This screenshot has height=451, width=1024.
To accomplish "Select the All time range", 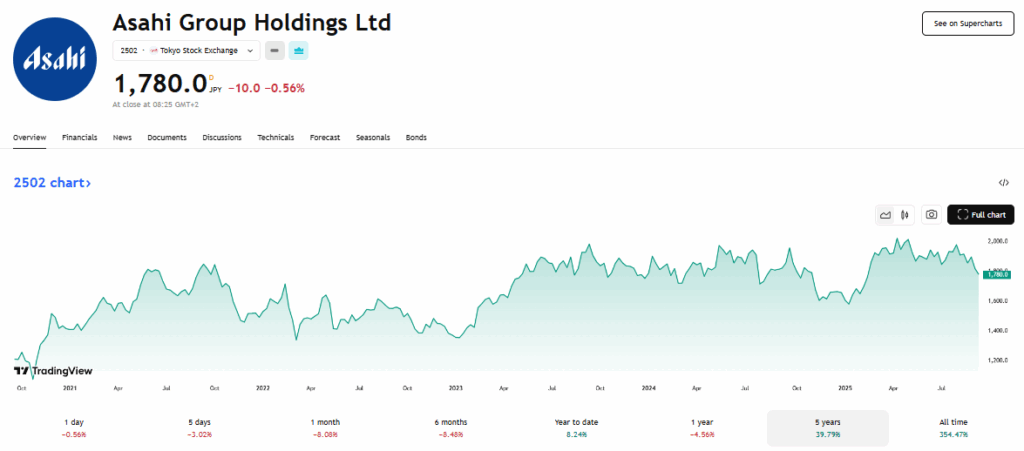I will coord(954,428).
